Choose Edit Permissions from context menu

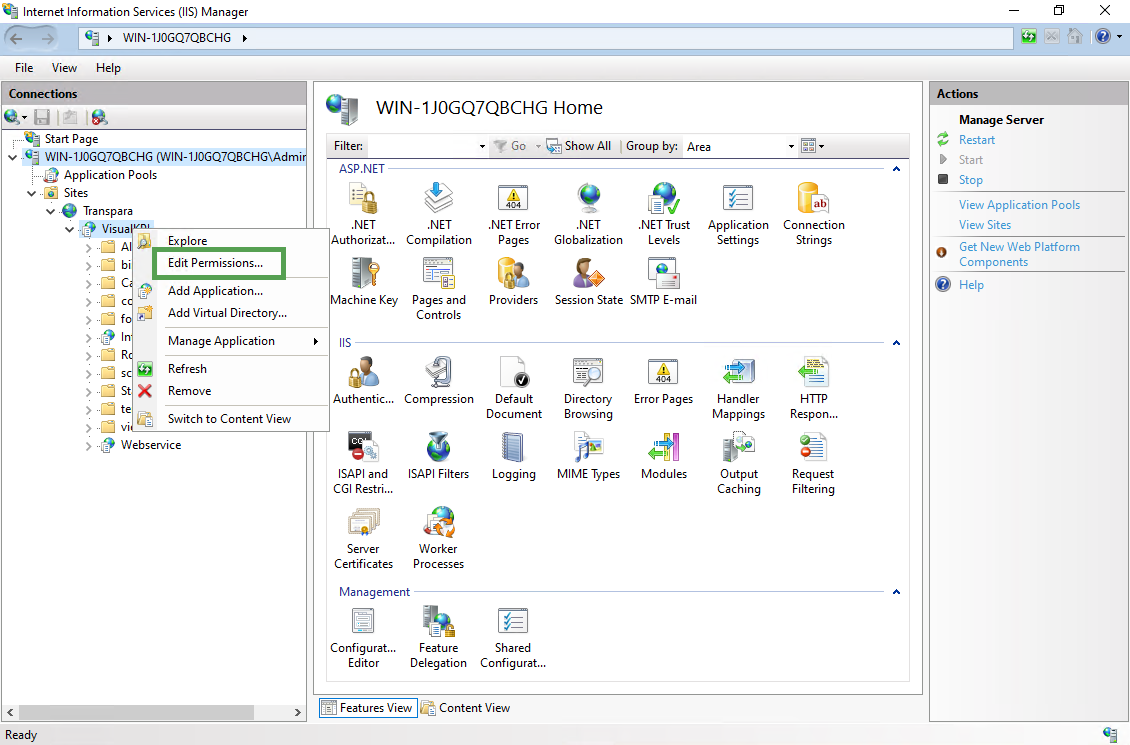point(215,263)
